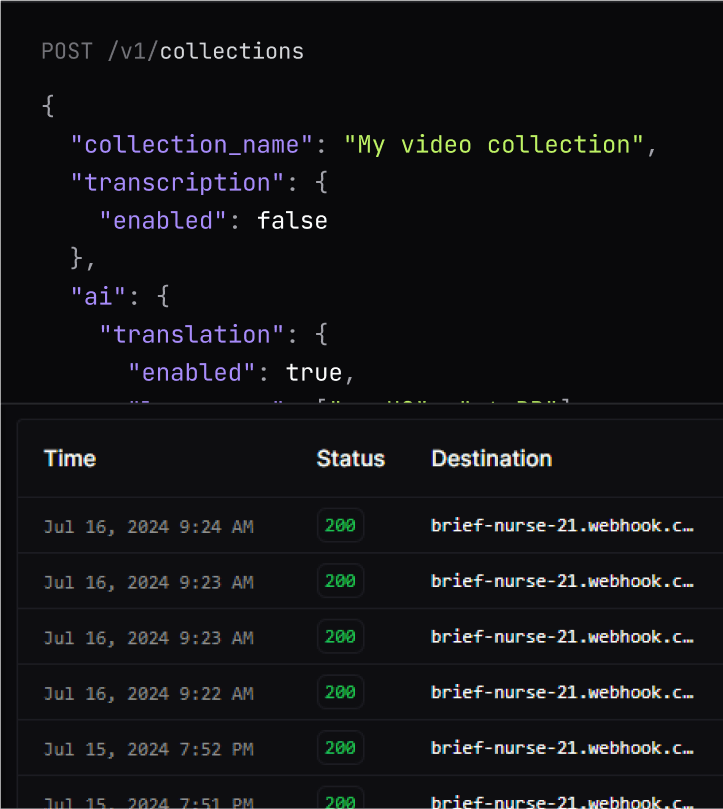Click the POST /v1/collections endpoint title
723x809 pixels.
[172, 51]
